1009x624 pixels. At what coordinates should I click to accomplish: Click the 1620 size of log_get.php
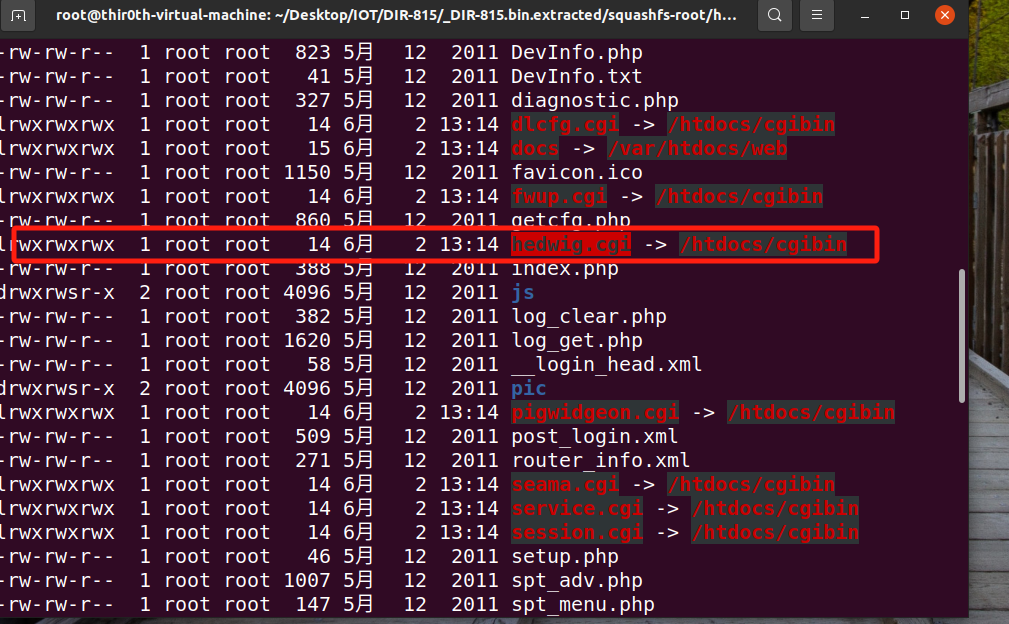307,340
